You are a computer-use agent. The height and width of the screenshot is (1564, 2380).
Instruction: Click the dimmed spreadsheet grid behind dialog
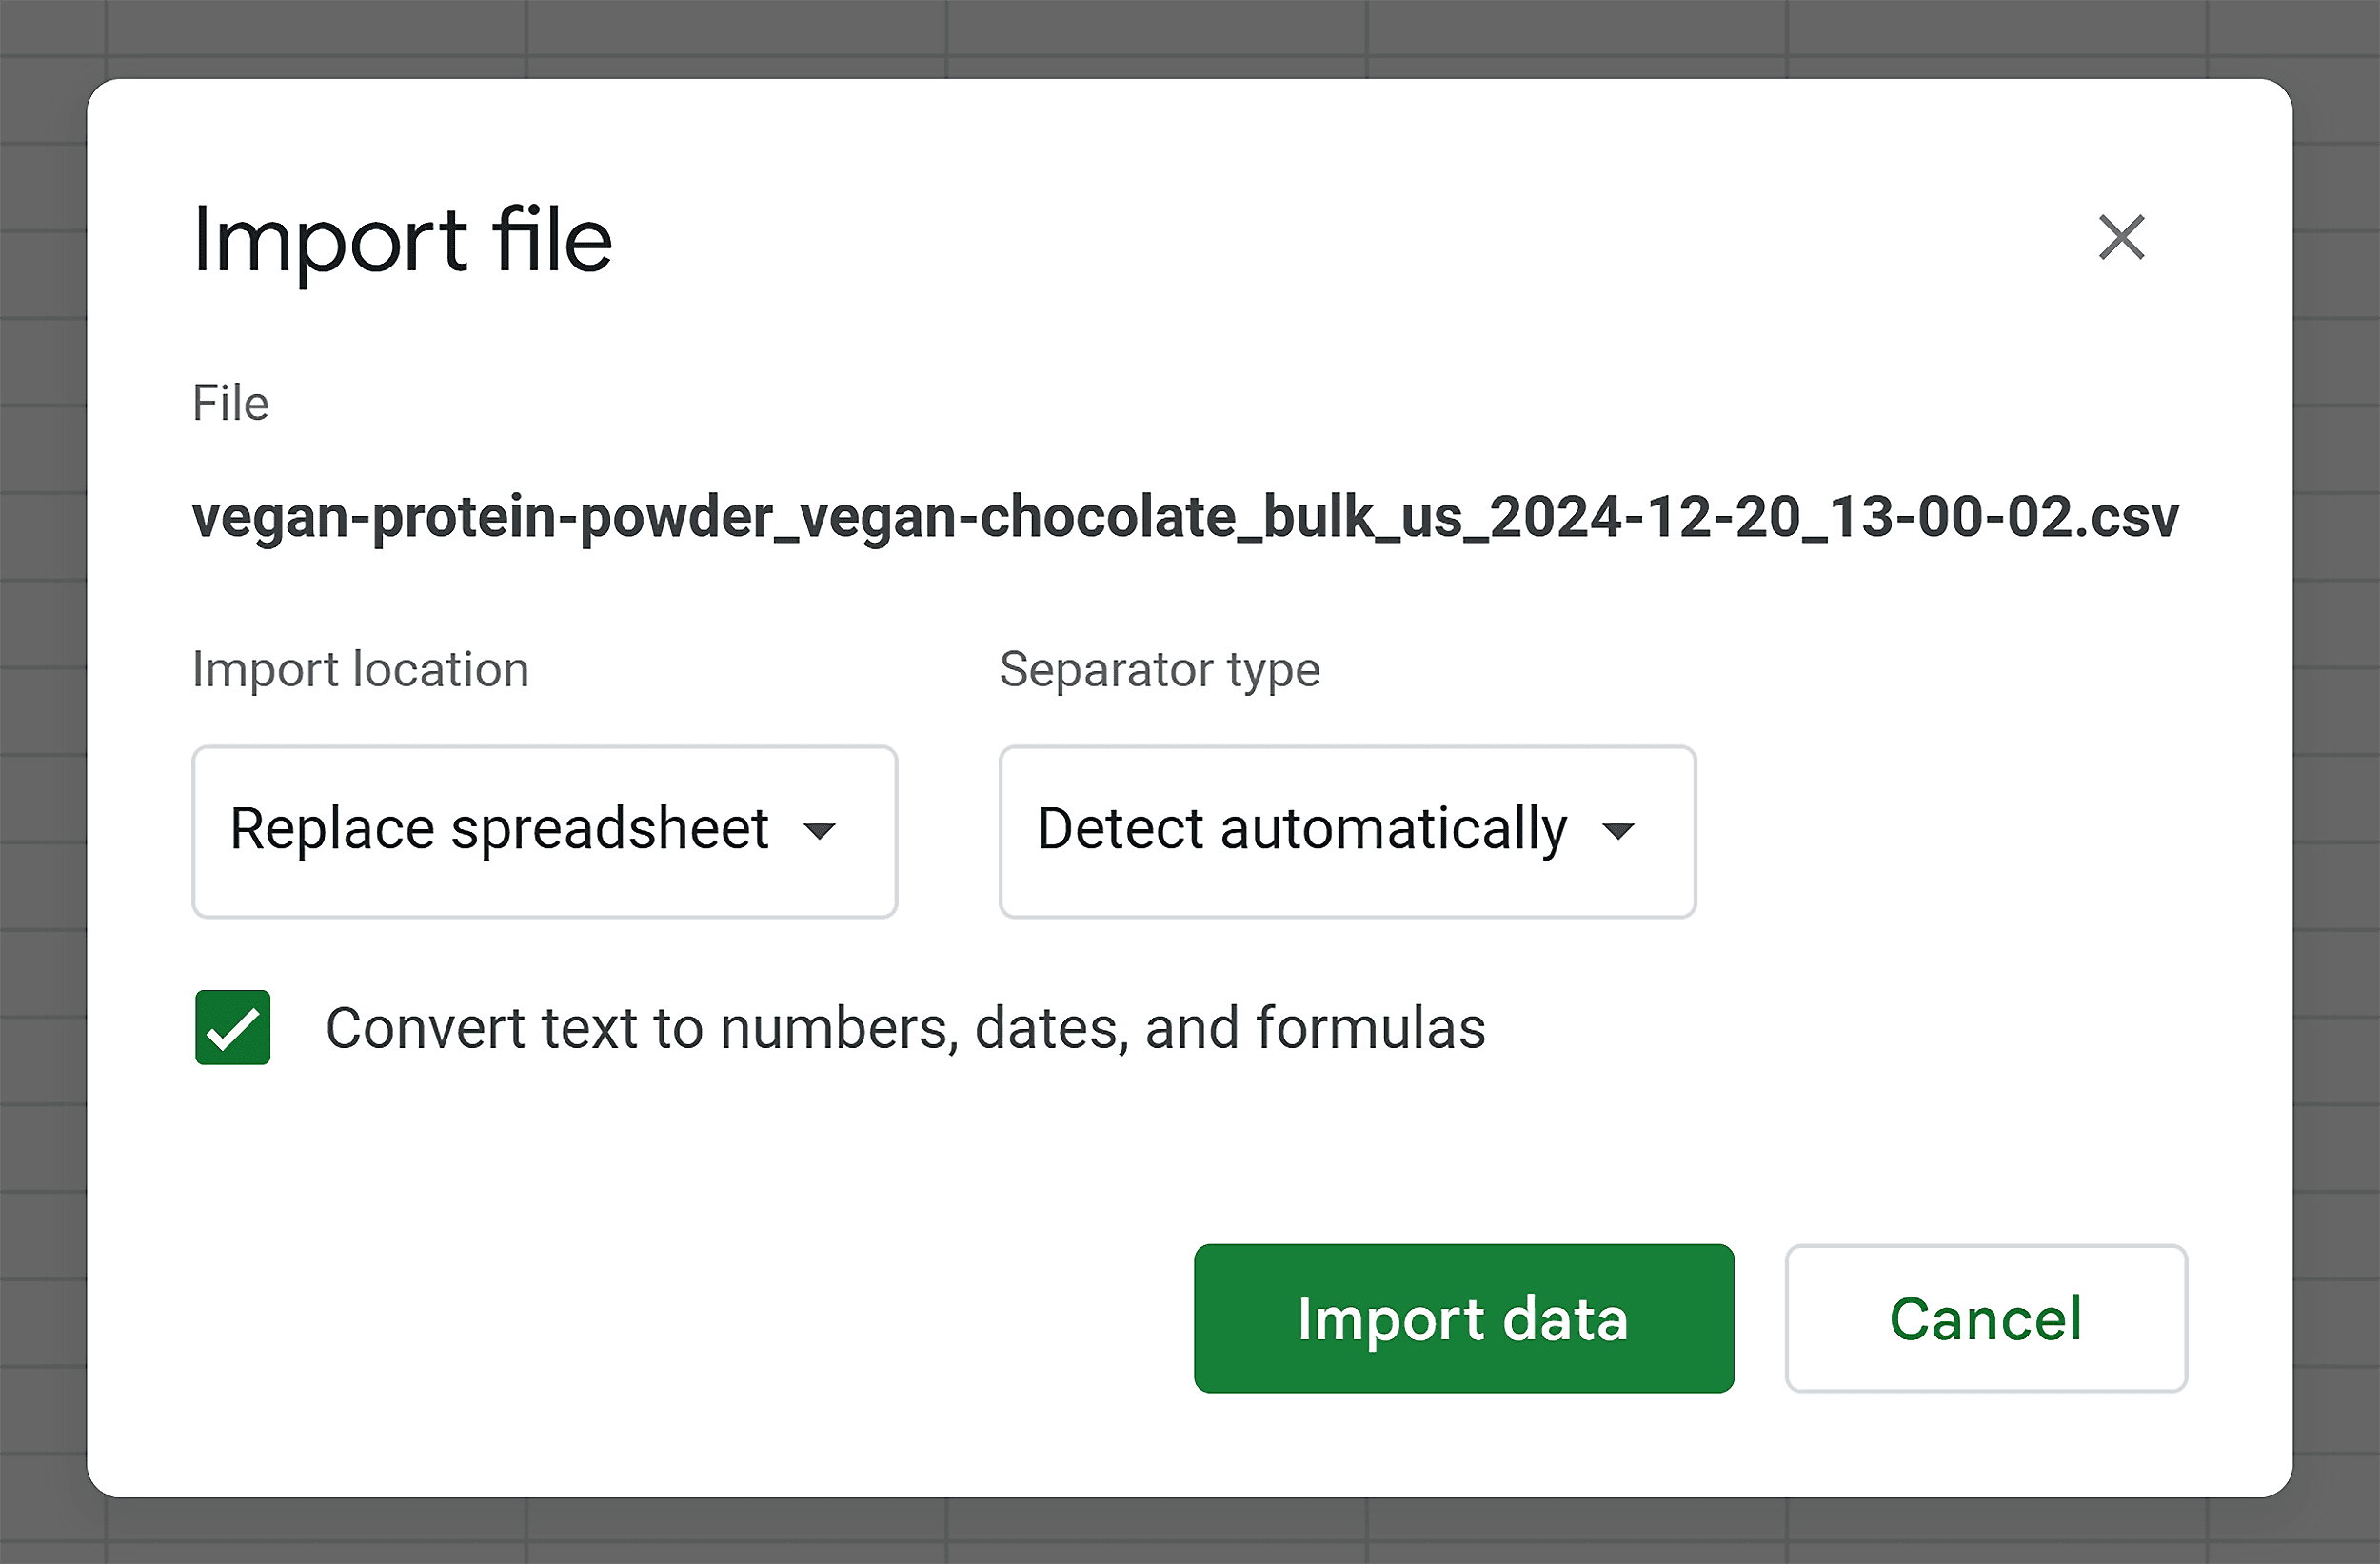coord(40,780)
